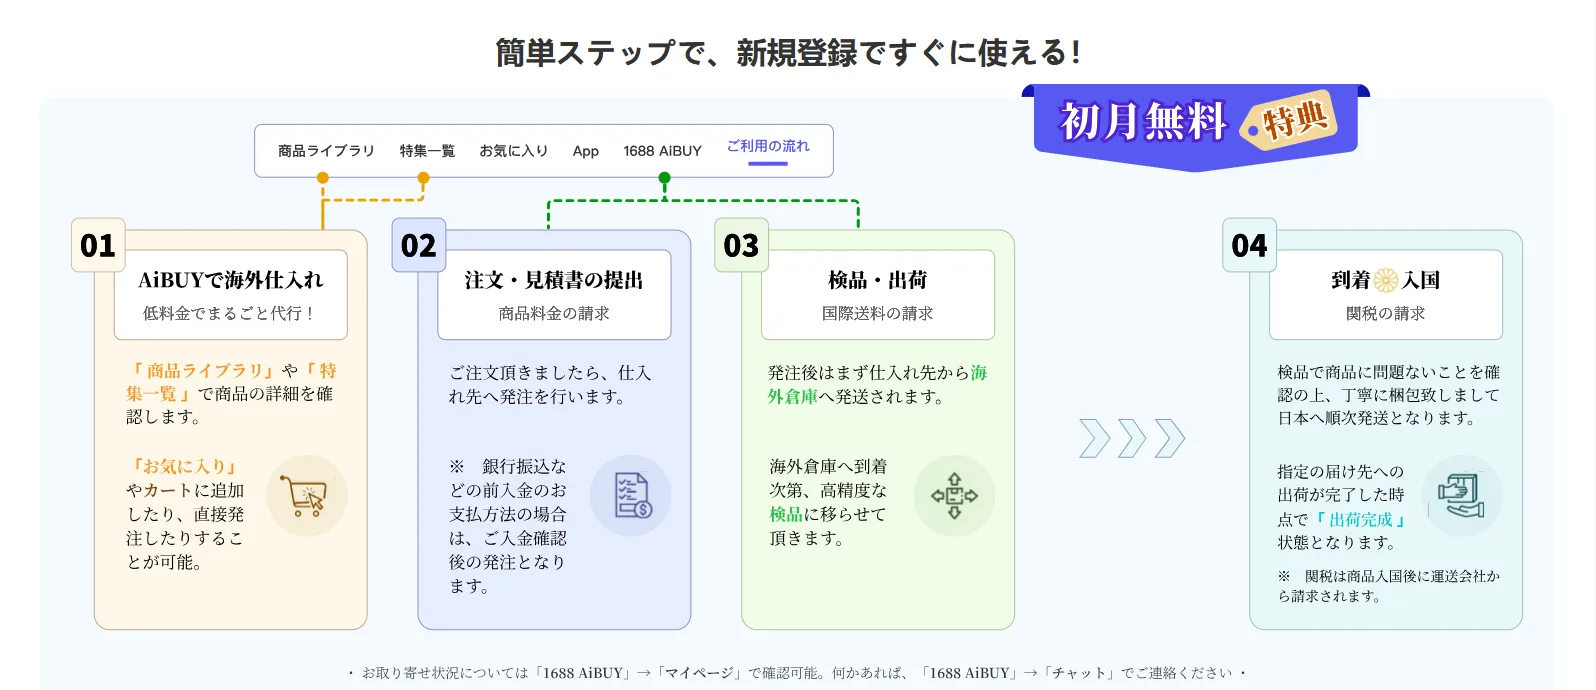The height and width of the screenshot is (690, 1596).
Task: Click the text やカートに追加したり、直接発注
Action: (185, 527)
